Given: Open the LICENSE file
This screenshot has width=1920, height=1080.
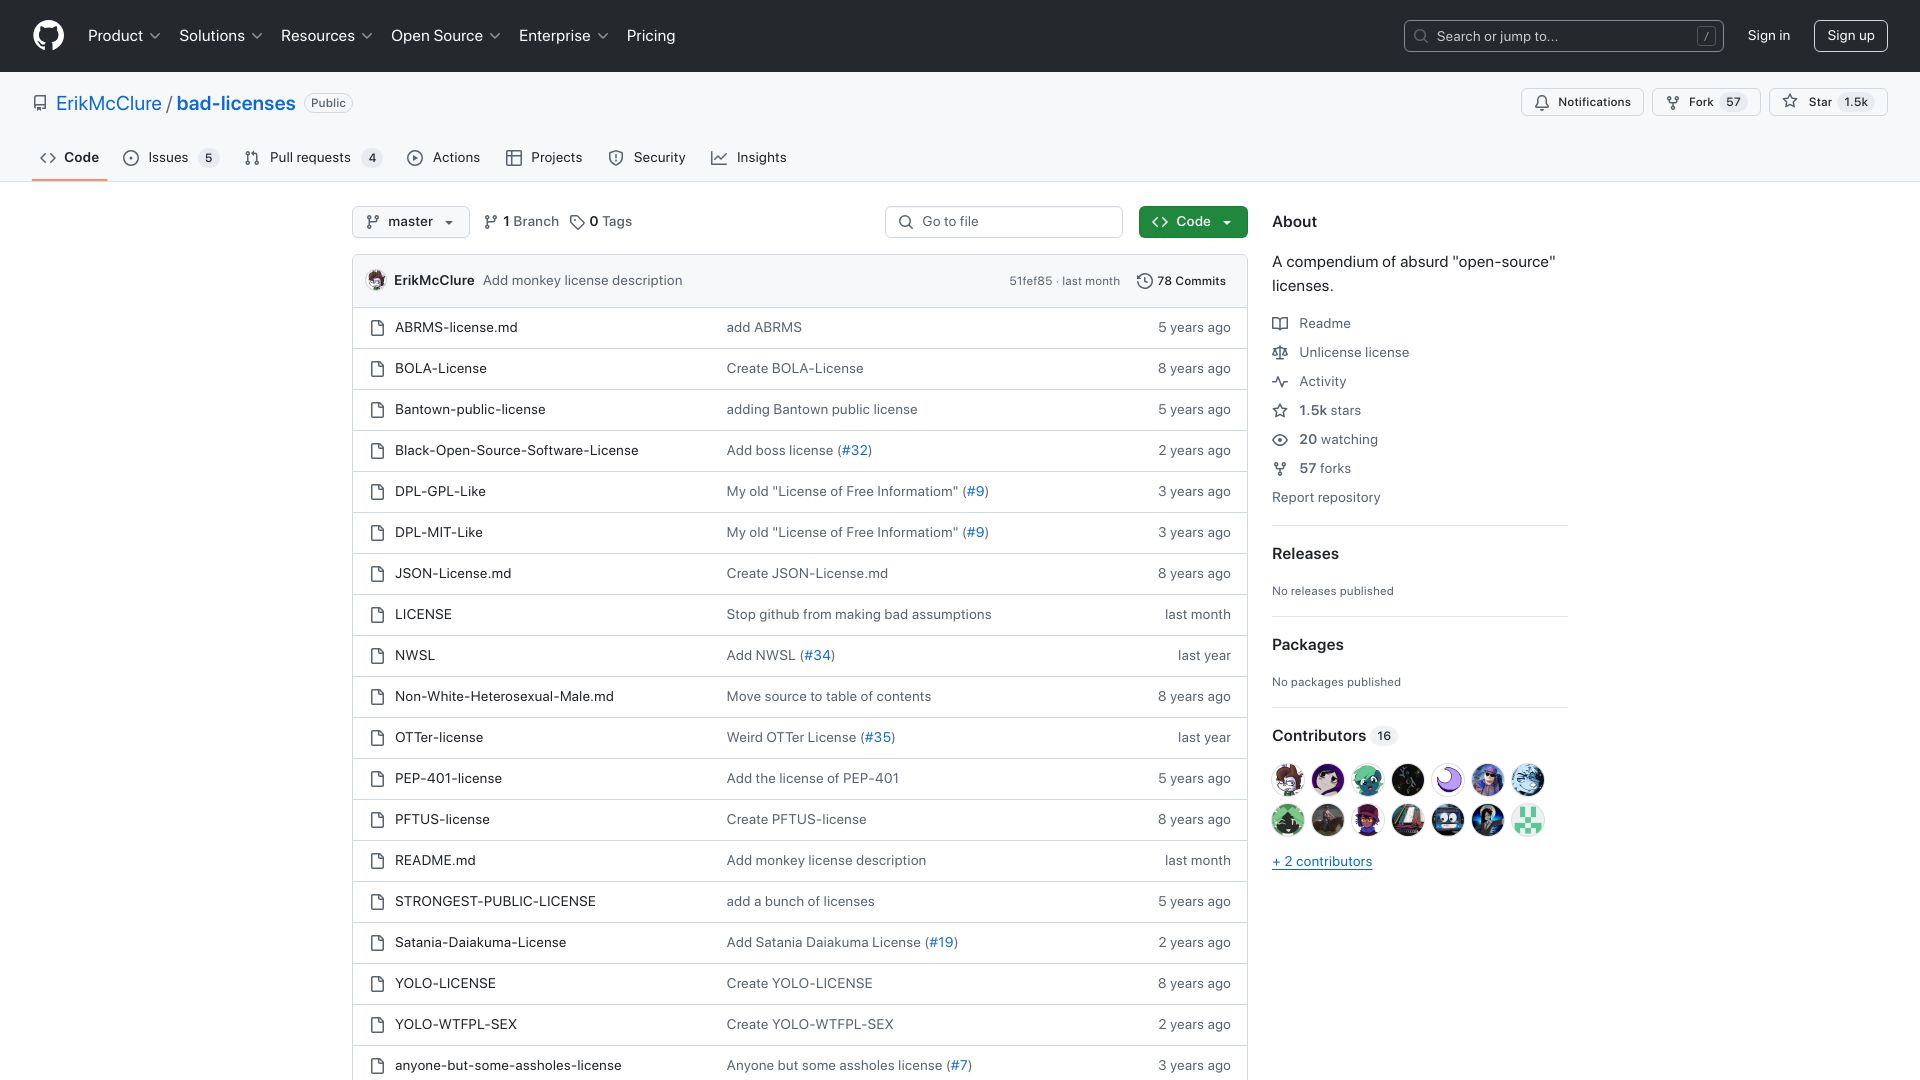Looking at the screenshot, I should pos(423,615).
